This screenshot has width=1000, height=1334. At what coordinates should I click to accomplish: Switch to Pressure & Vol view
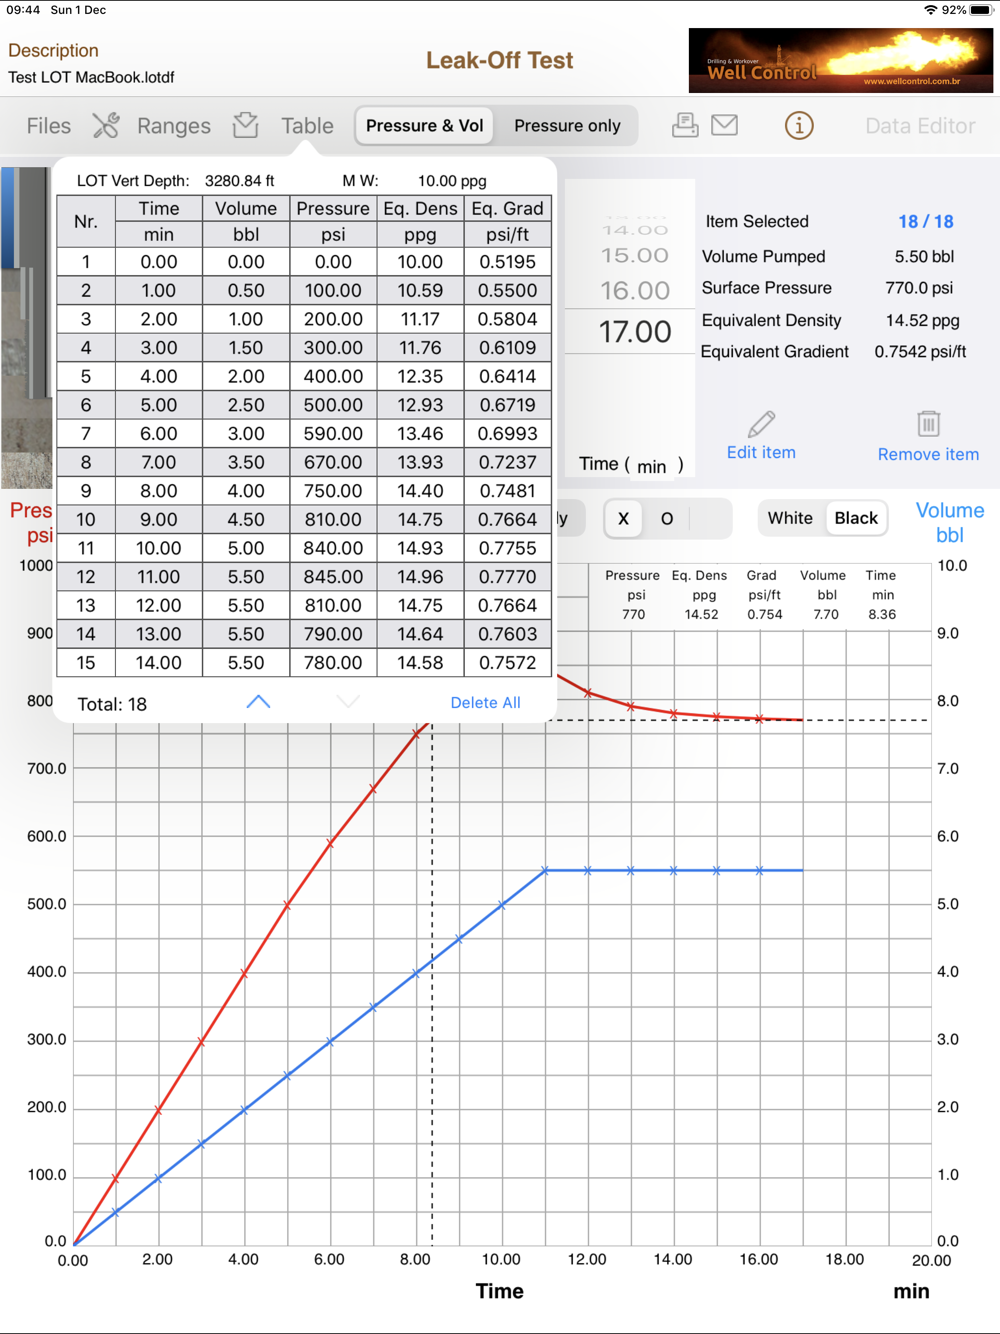425,126
